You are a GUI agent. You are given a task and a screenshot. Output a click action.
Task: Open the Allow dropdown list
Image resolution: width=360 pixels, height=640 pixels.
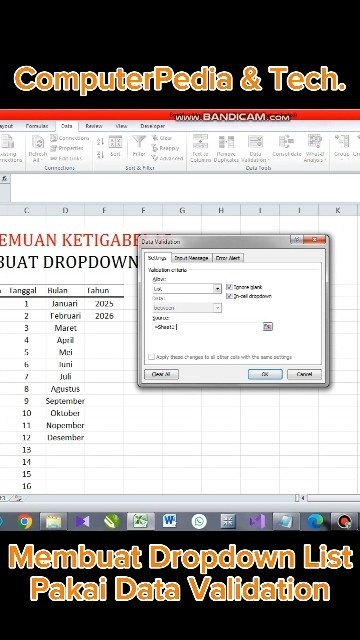pyautogui.click(x=218, y=289)
